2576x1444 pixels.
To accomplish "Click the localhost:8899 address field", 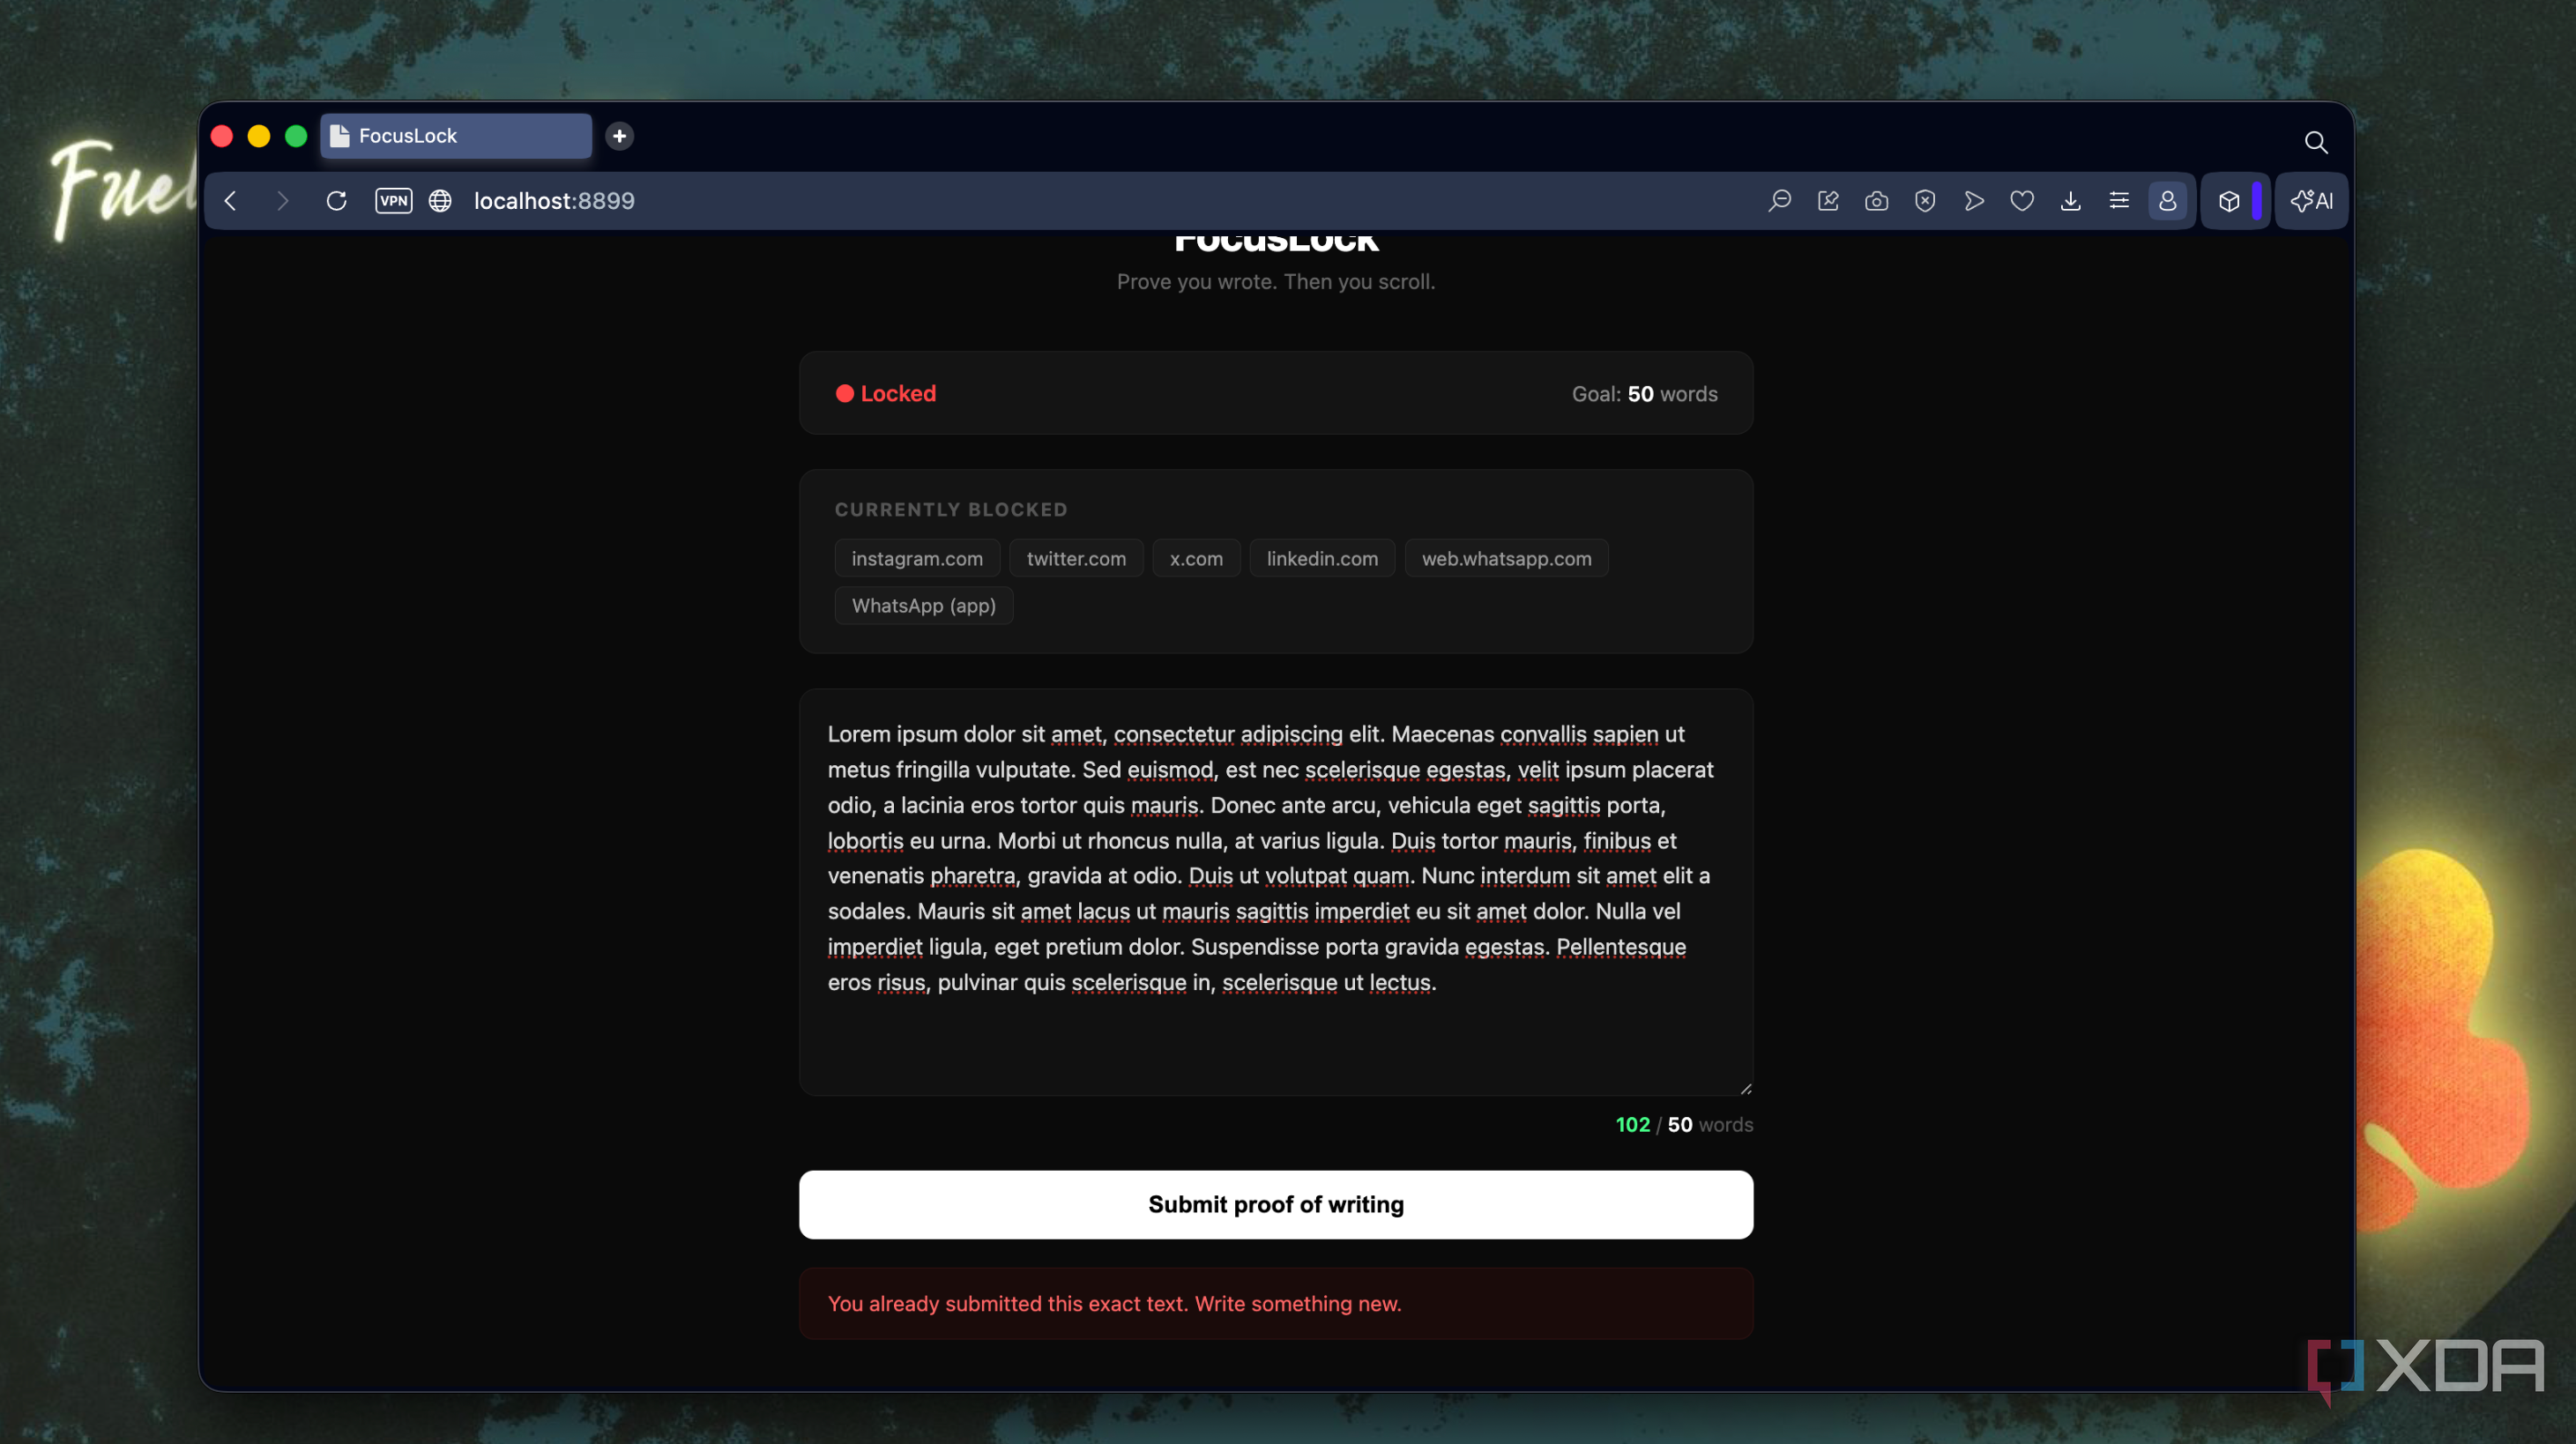I will pyautogui.click(x=554, y=201).
